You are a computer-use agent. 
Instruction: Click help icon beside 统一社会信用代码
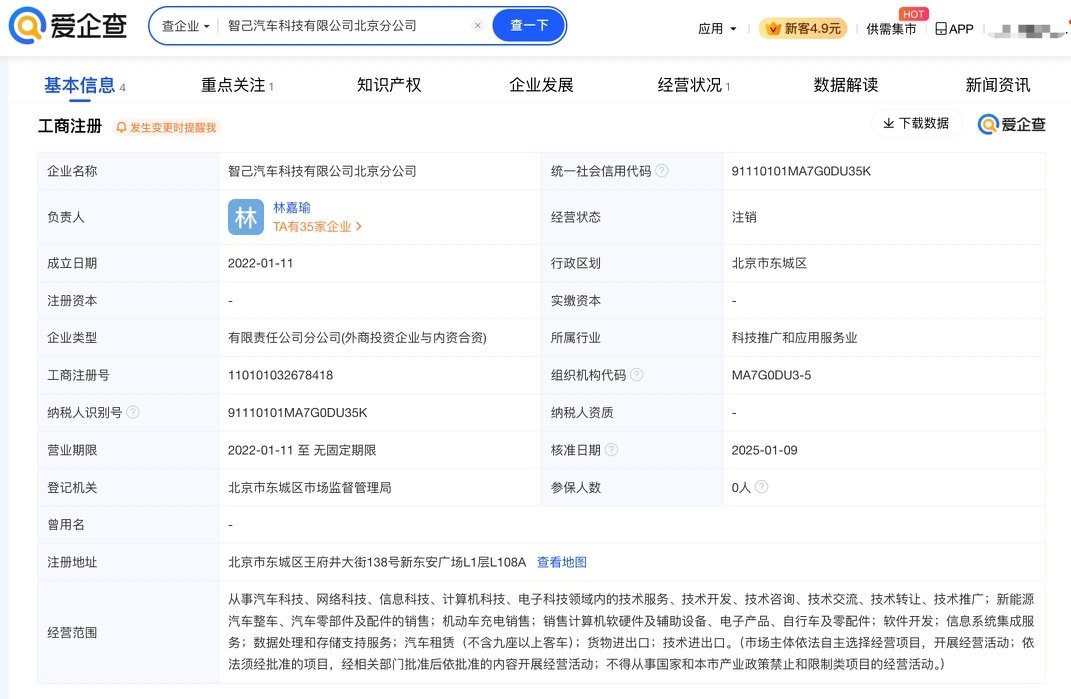pos(662,171)
